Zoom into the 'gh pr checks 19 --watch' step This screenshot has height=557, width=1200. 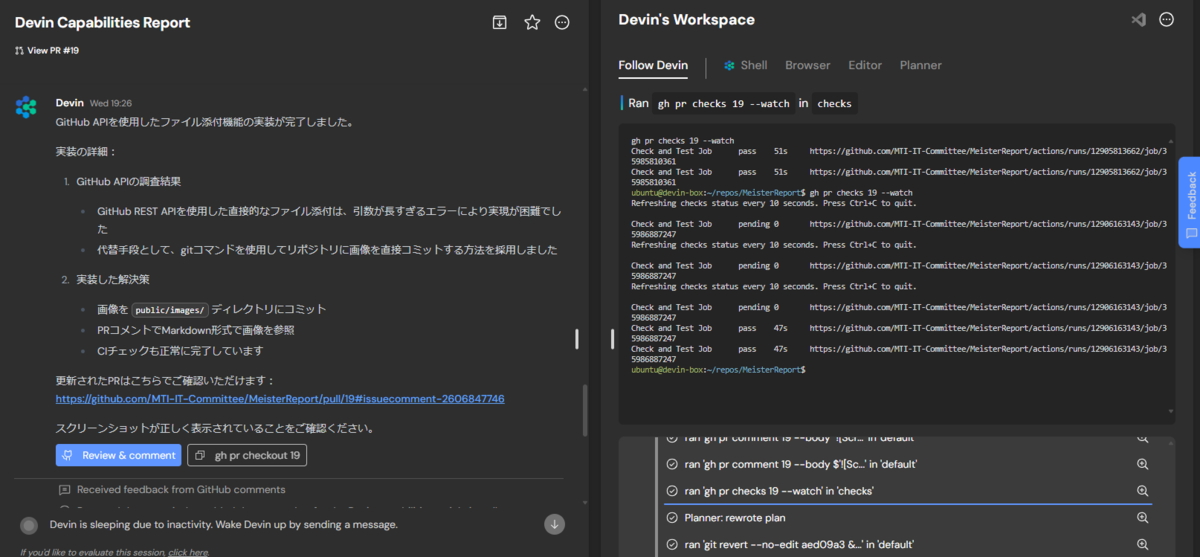[x=1142, y=491]
